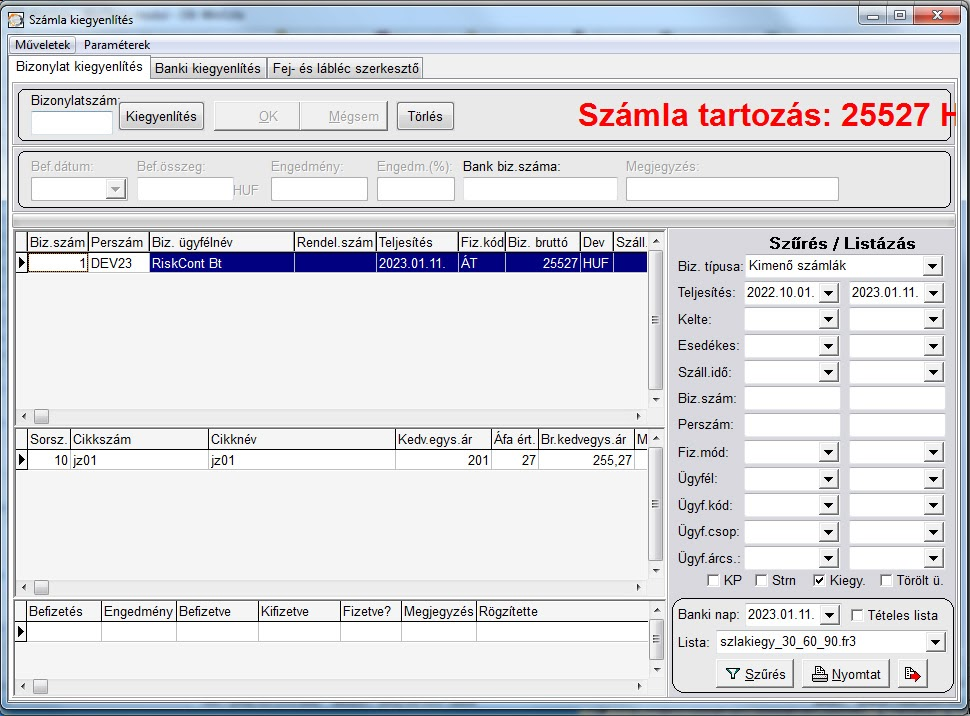Select the Bizonylat kiegyenlítés tab
This screenshot has height=716, width=970.
(x=79, y=67)
